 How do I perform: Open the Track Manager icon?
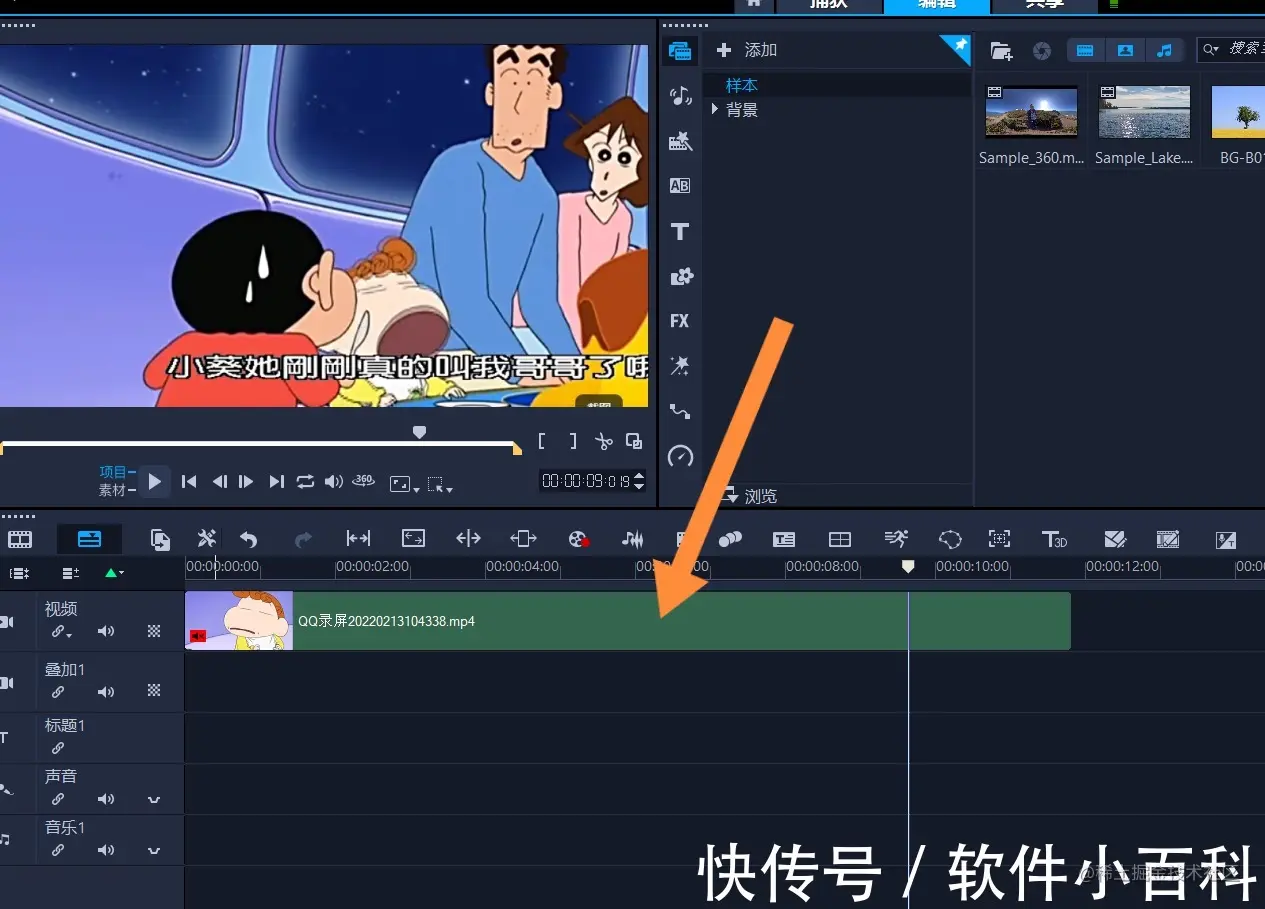19,573
